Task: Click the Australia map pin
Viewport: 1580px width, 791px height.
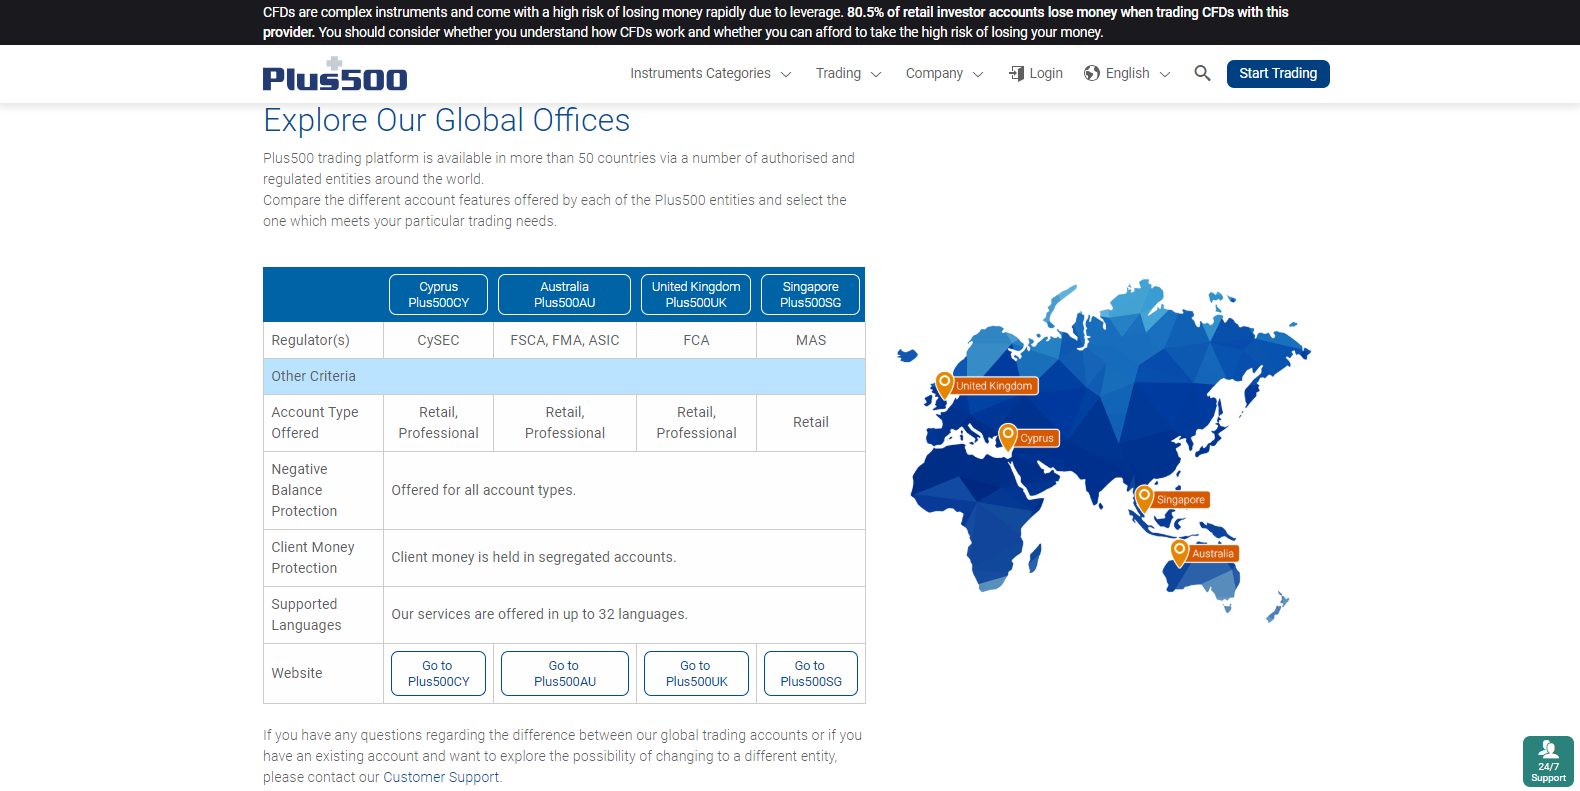Action: [x=1180, y=552]
